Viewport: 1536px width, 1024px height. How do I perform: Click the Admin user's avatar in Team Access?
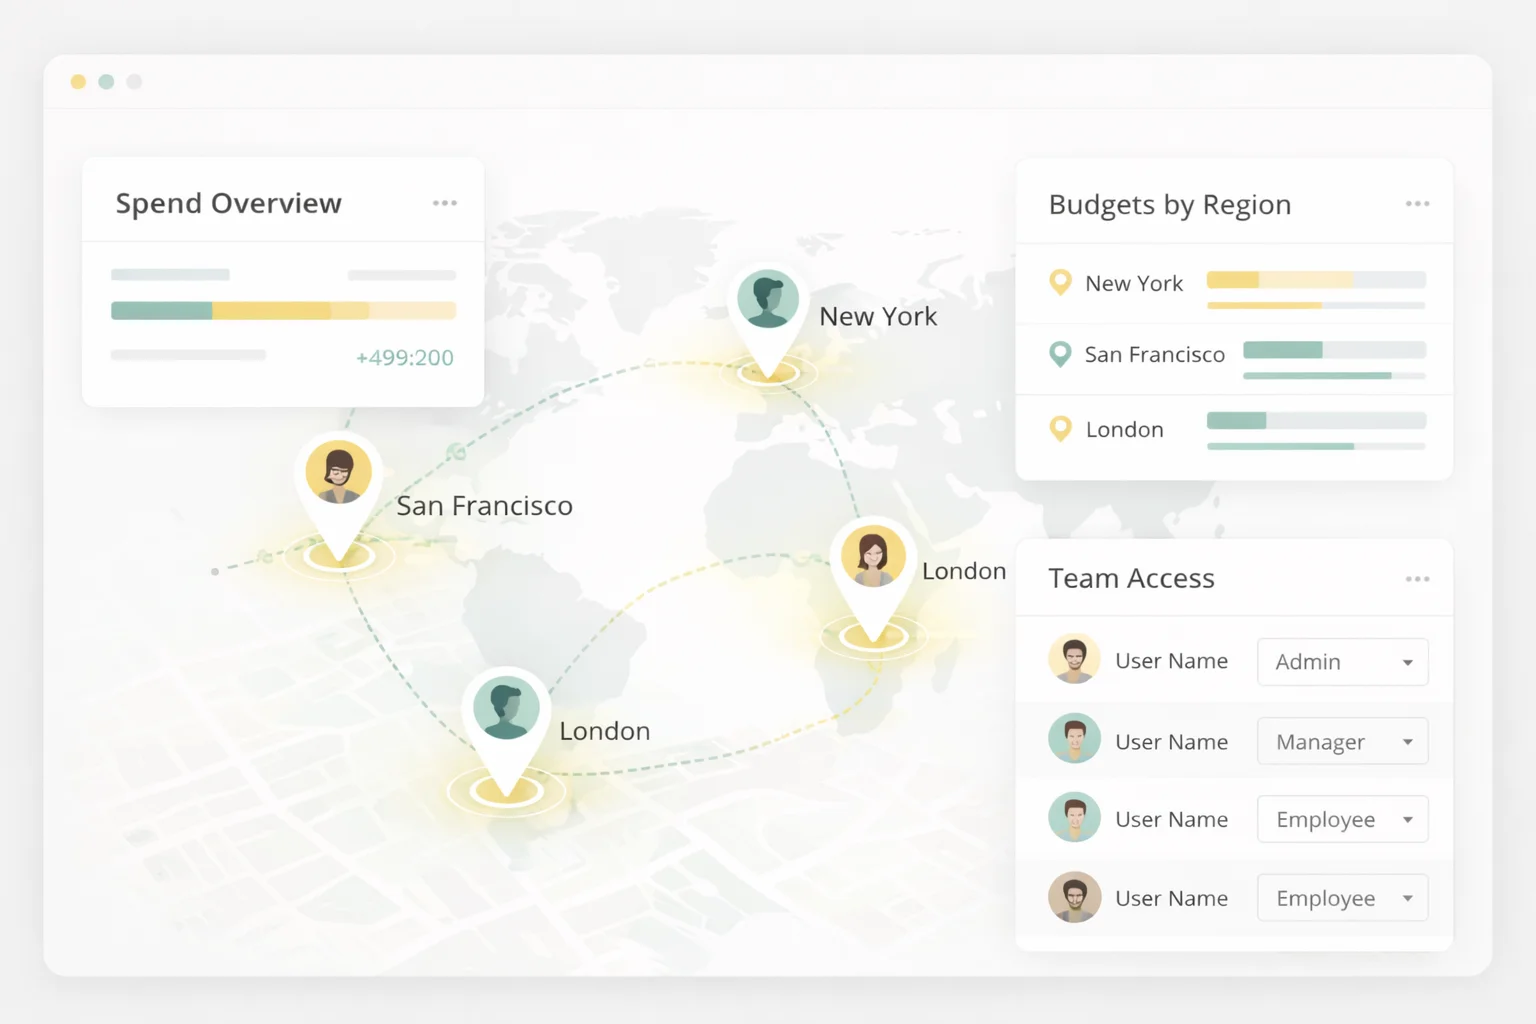click(1074, 659)
